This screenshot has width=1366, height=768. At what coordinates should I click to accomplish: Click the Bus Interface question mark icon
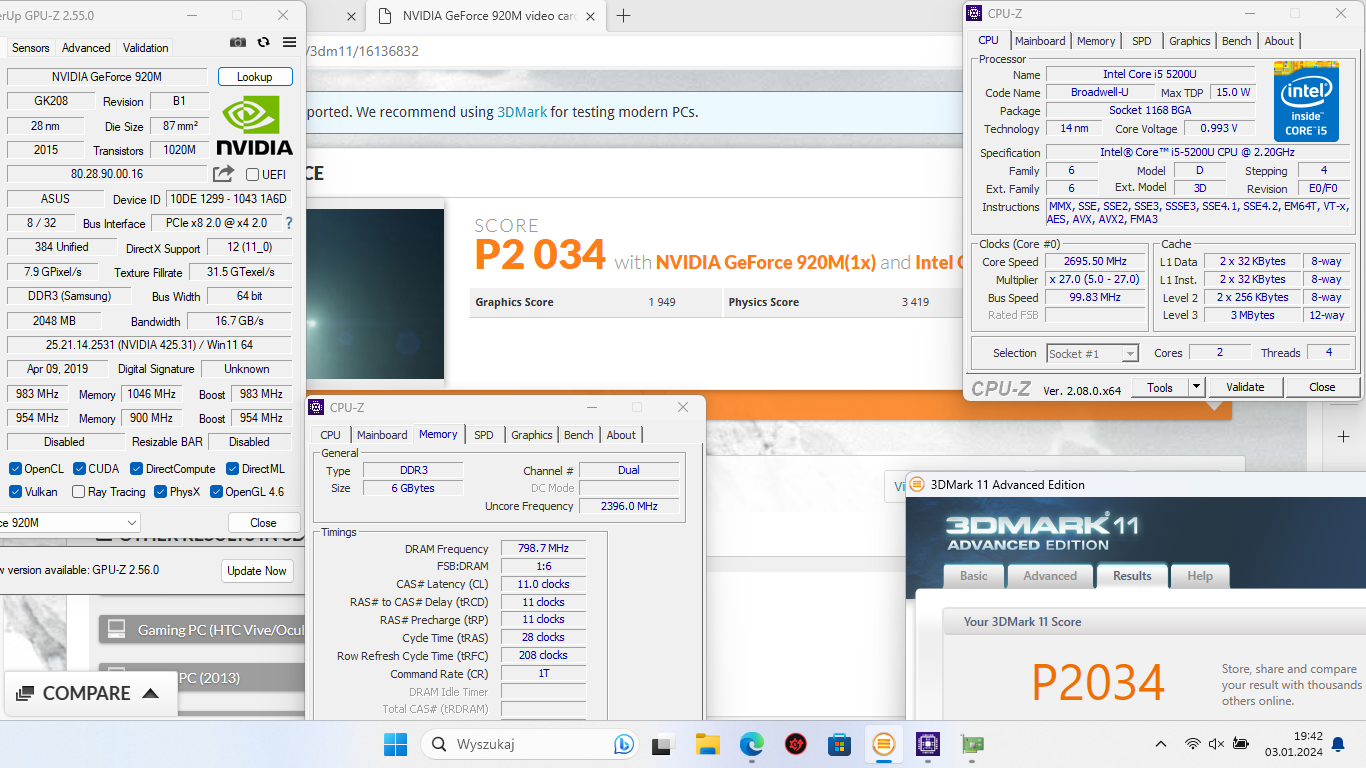289,223
